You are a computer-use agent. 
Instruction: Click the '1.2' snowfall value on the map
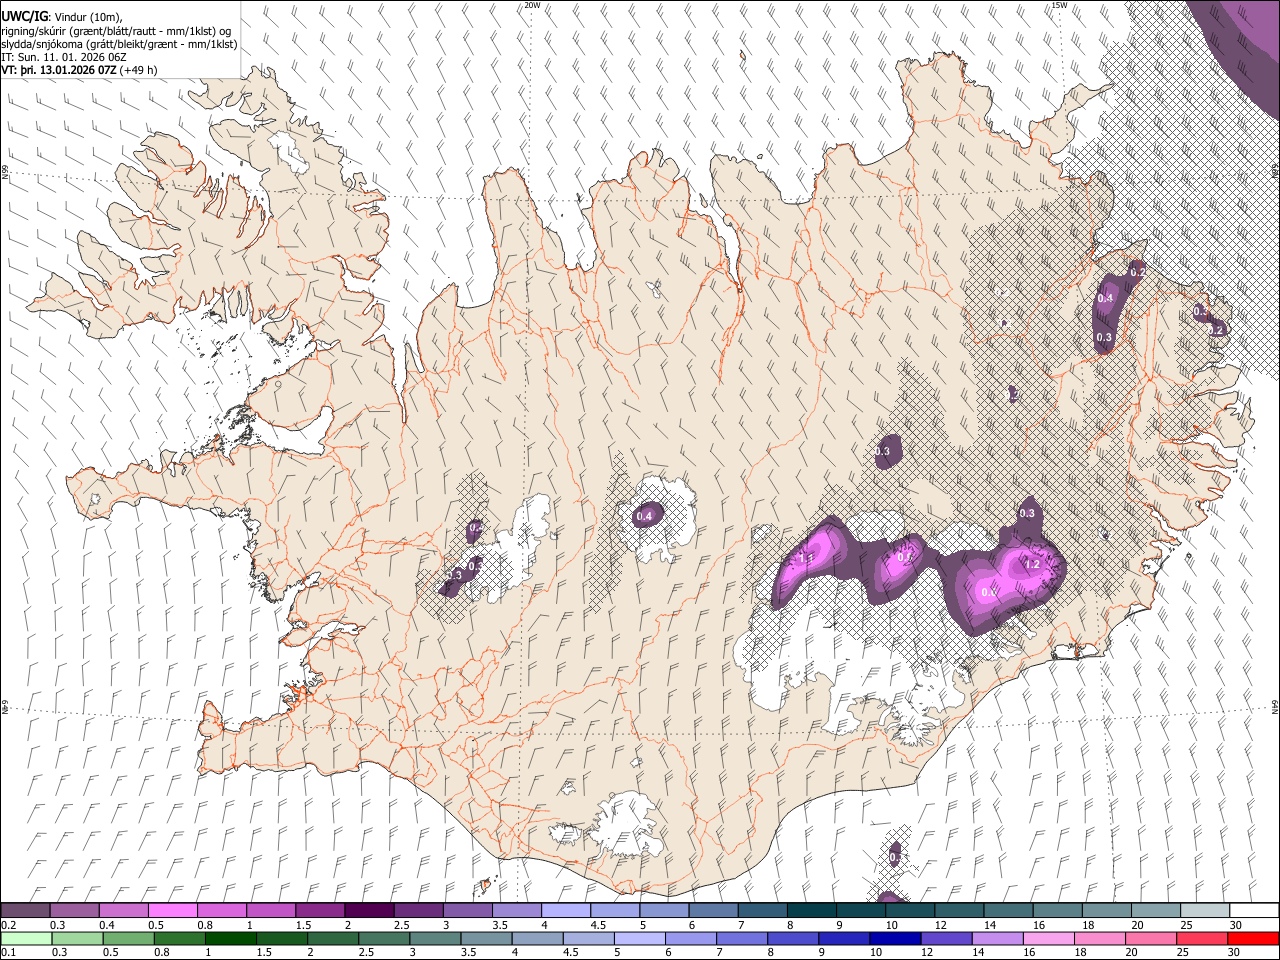pyautogui.click(x=1033, y=565)
